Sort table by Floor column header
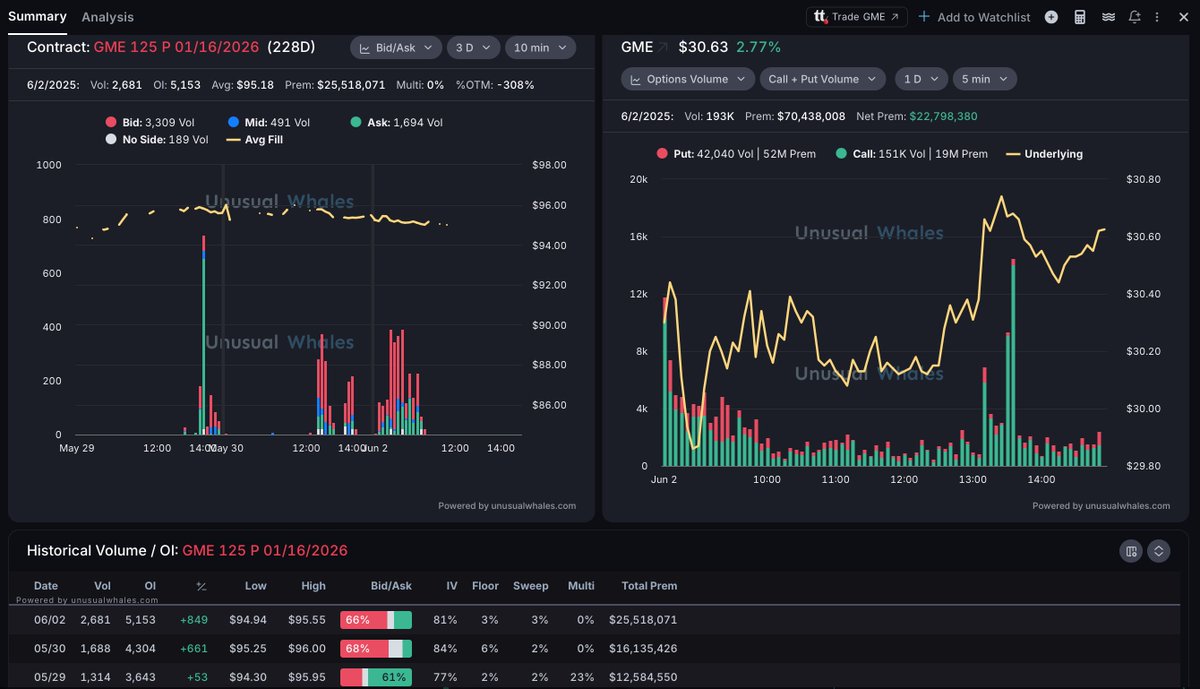This screenshot has height=689, width=1200. [x=485, y=586]
